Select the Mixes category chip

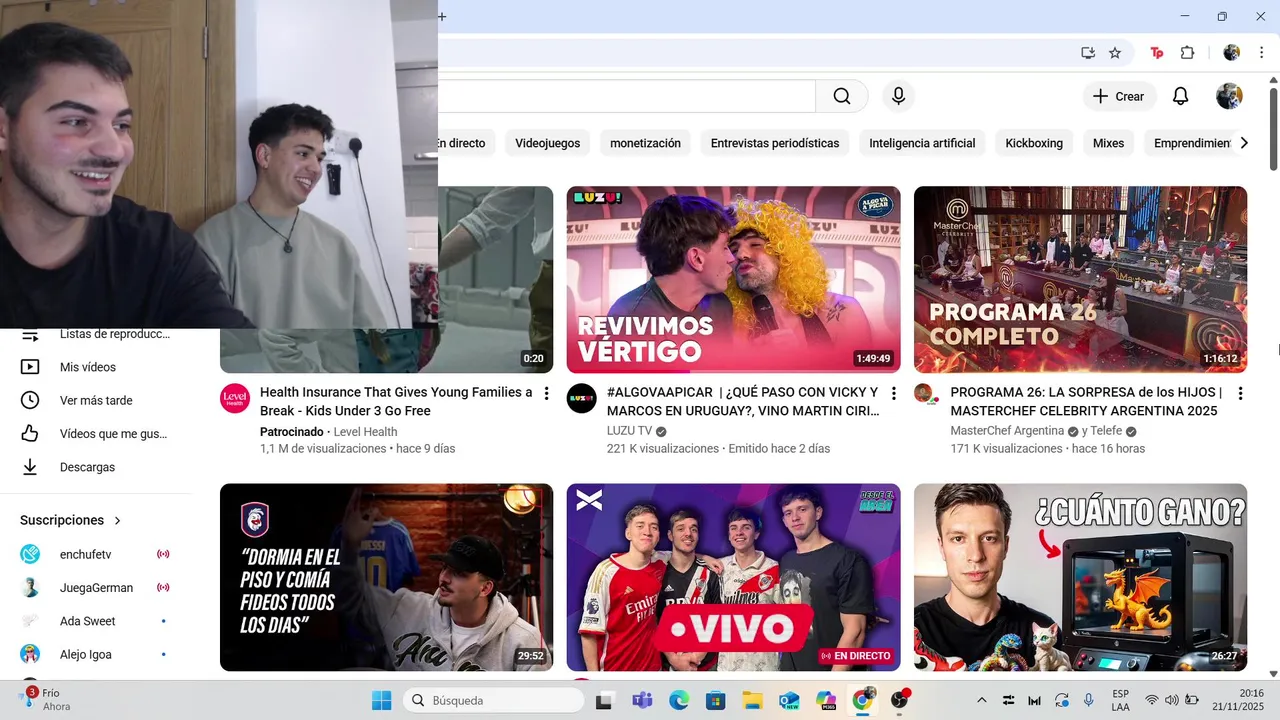pyautogui.click(x=1108, y=143)
